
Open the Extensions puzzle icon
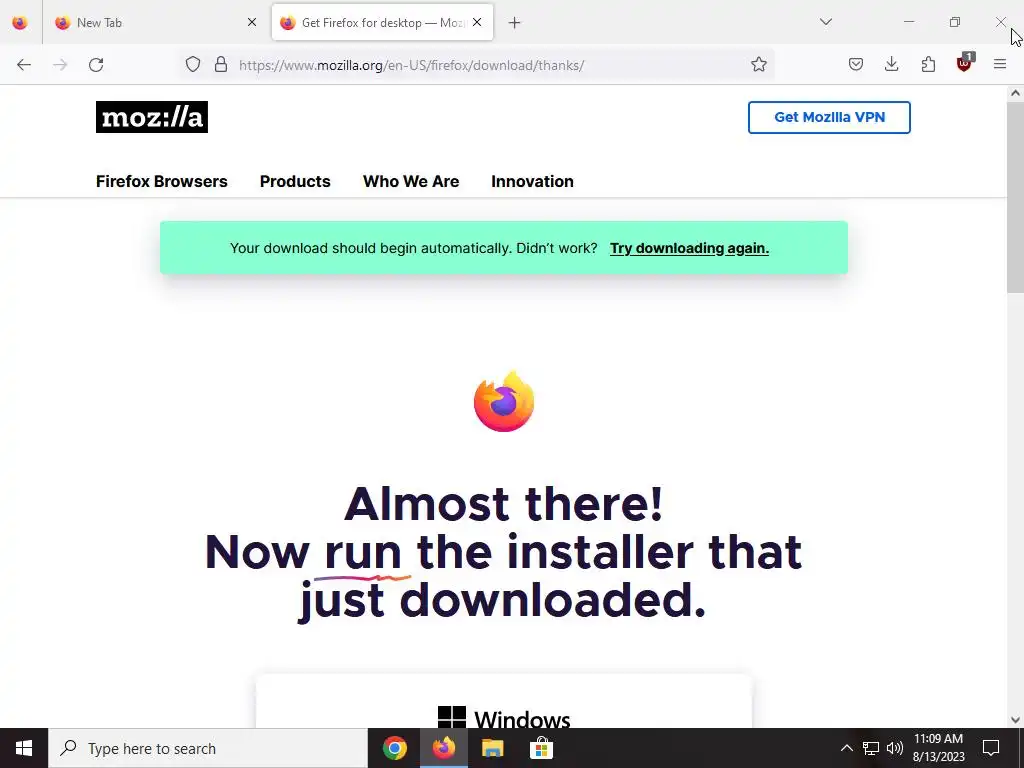tap(928, 65)
